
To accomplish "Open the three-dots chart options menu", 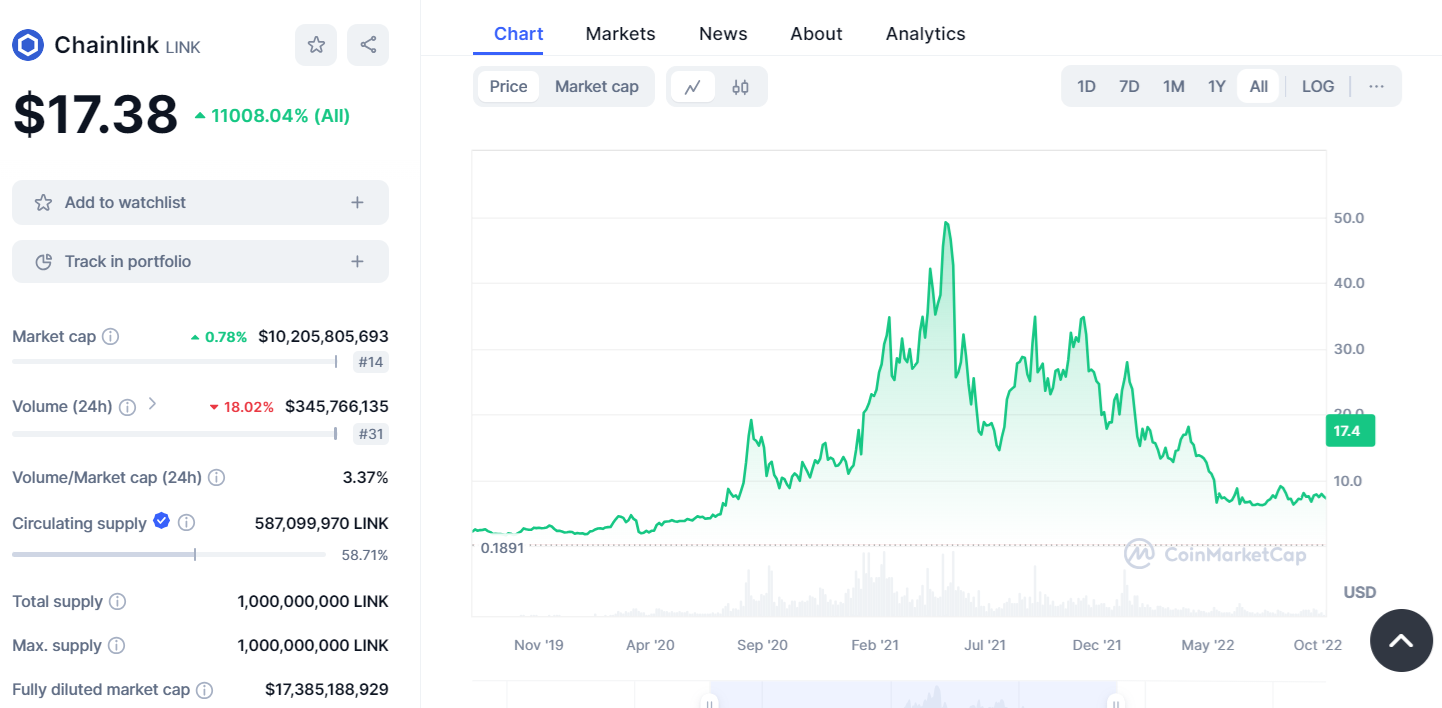I will click(x=1377, y=86).
